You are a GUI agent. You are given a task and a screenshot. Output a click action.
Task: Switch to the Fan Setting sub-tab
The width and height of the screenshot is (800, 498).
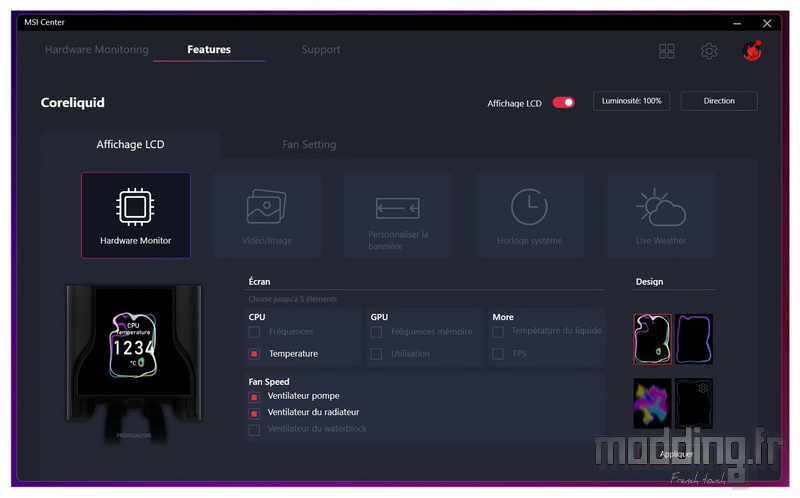click(309, 144)
